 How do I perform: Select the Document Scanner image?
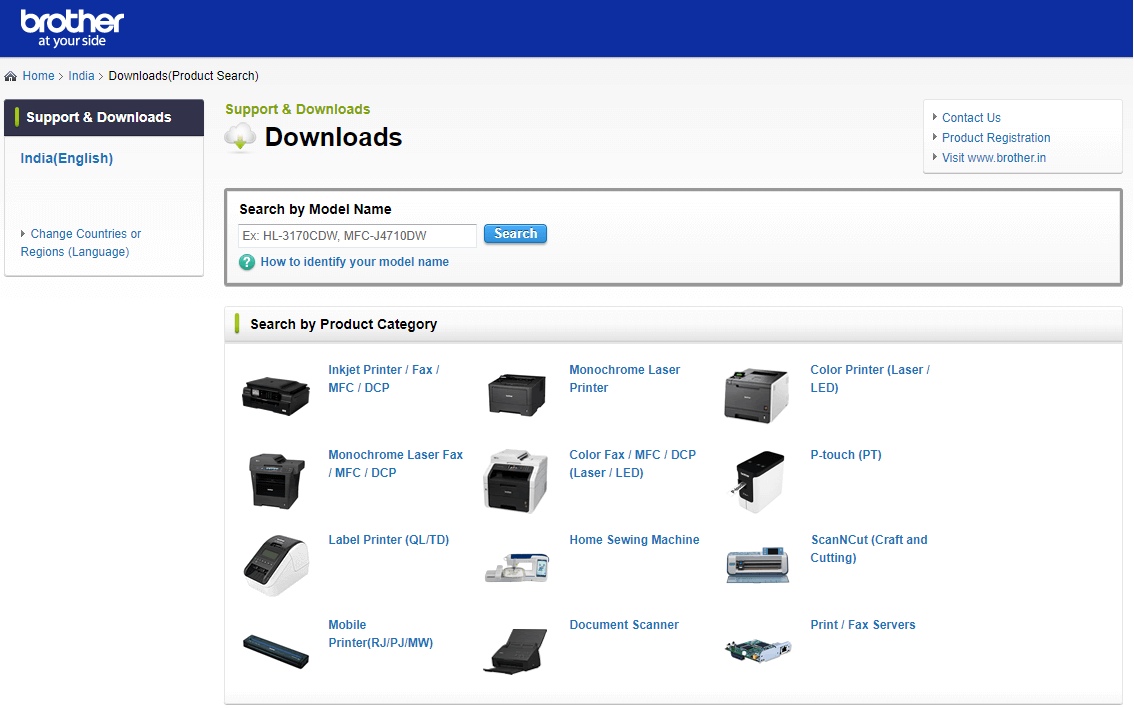click(x=516, y=651)
